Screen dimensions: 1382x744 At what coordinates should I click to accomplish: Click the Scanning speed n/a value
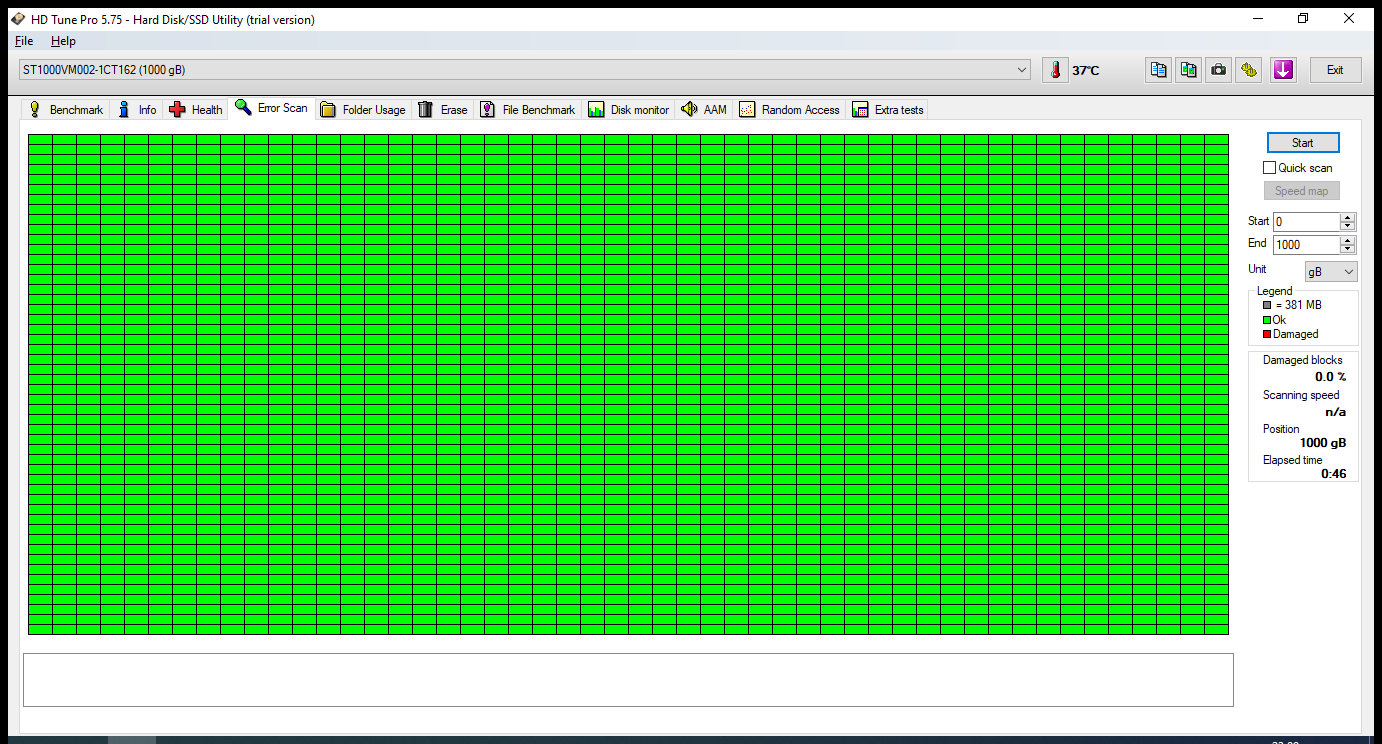[x=1335, y=412]
